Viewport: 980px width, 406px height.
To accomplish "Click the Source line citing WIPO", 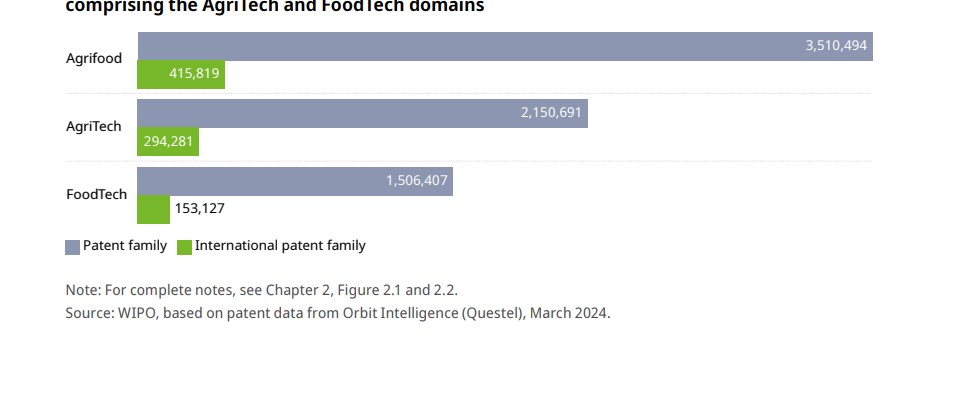I will (337, 313).
